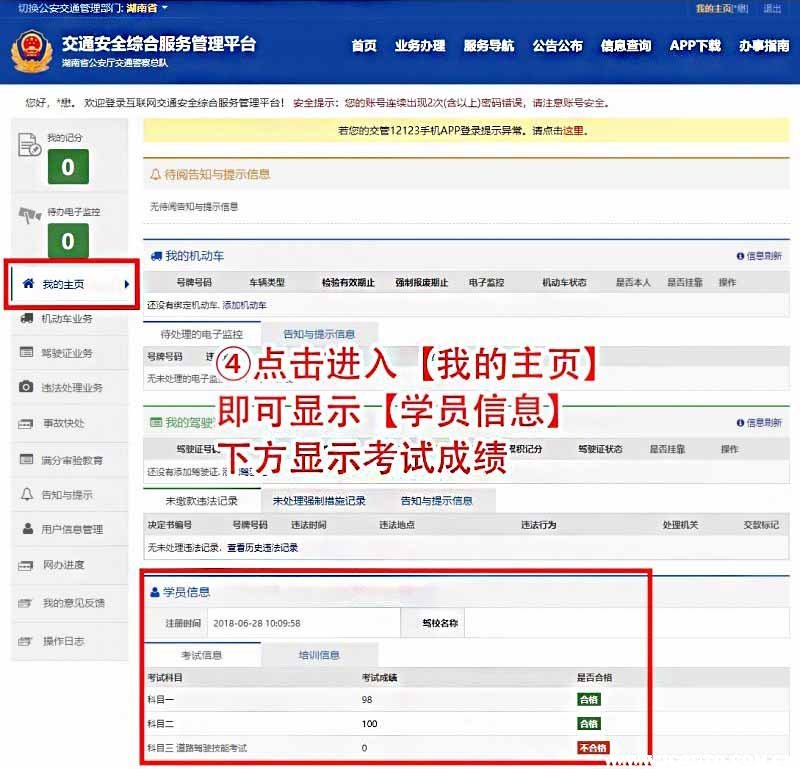This screenshot has width=800, height=769.
Task: Click 信息刷新 in 我的机动车 panel
Action: (759, 256)
